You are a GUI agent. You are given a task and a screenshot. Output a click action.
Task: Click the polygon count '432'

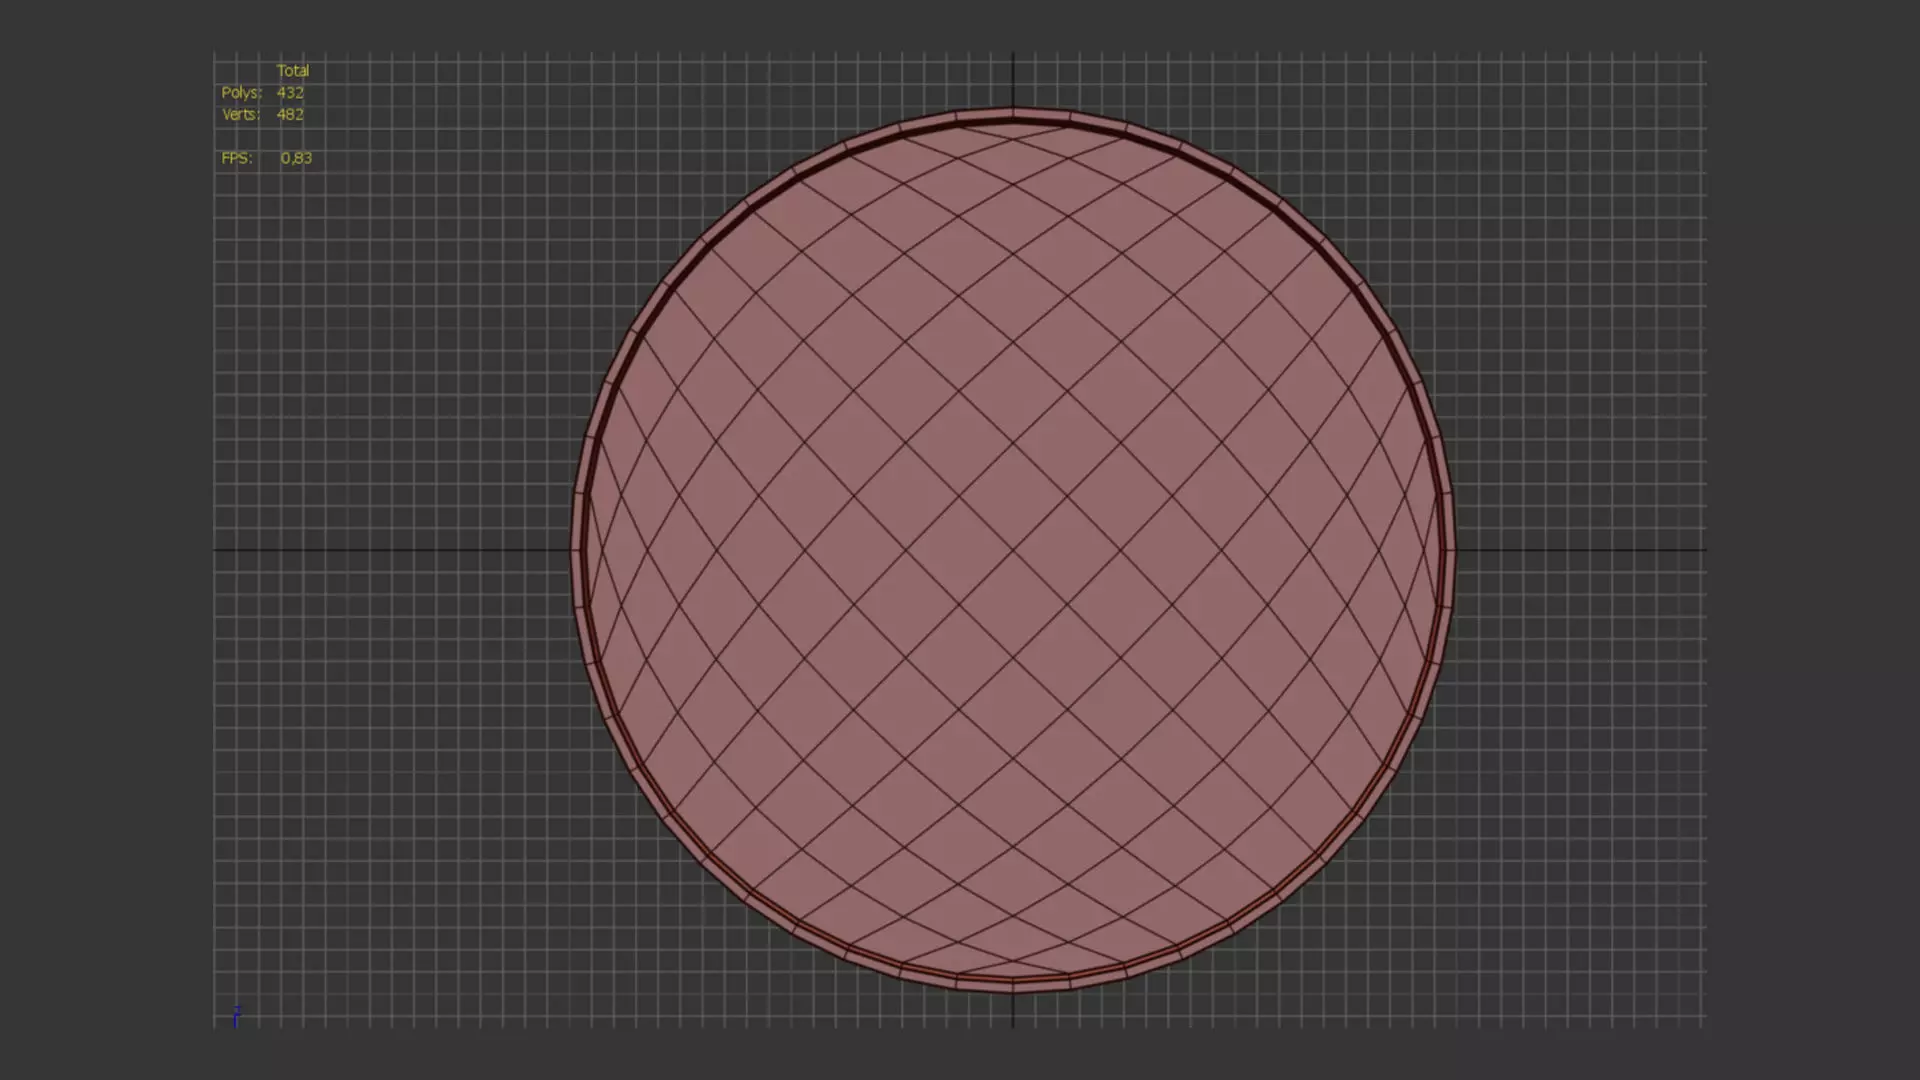[290, 93]
